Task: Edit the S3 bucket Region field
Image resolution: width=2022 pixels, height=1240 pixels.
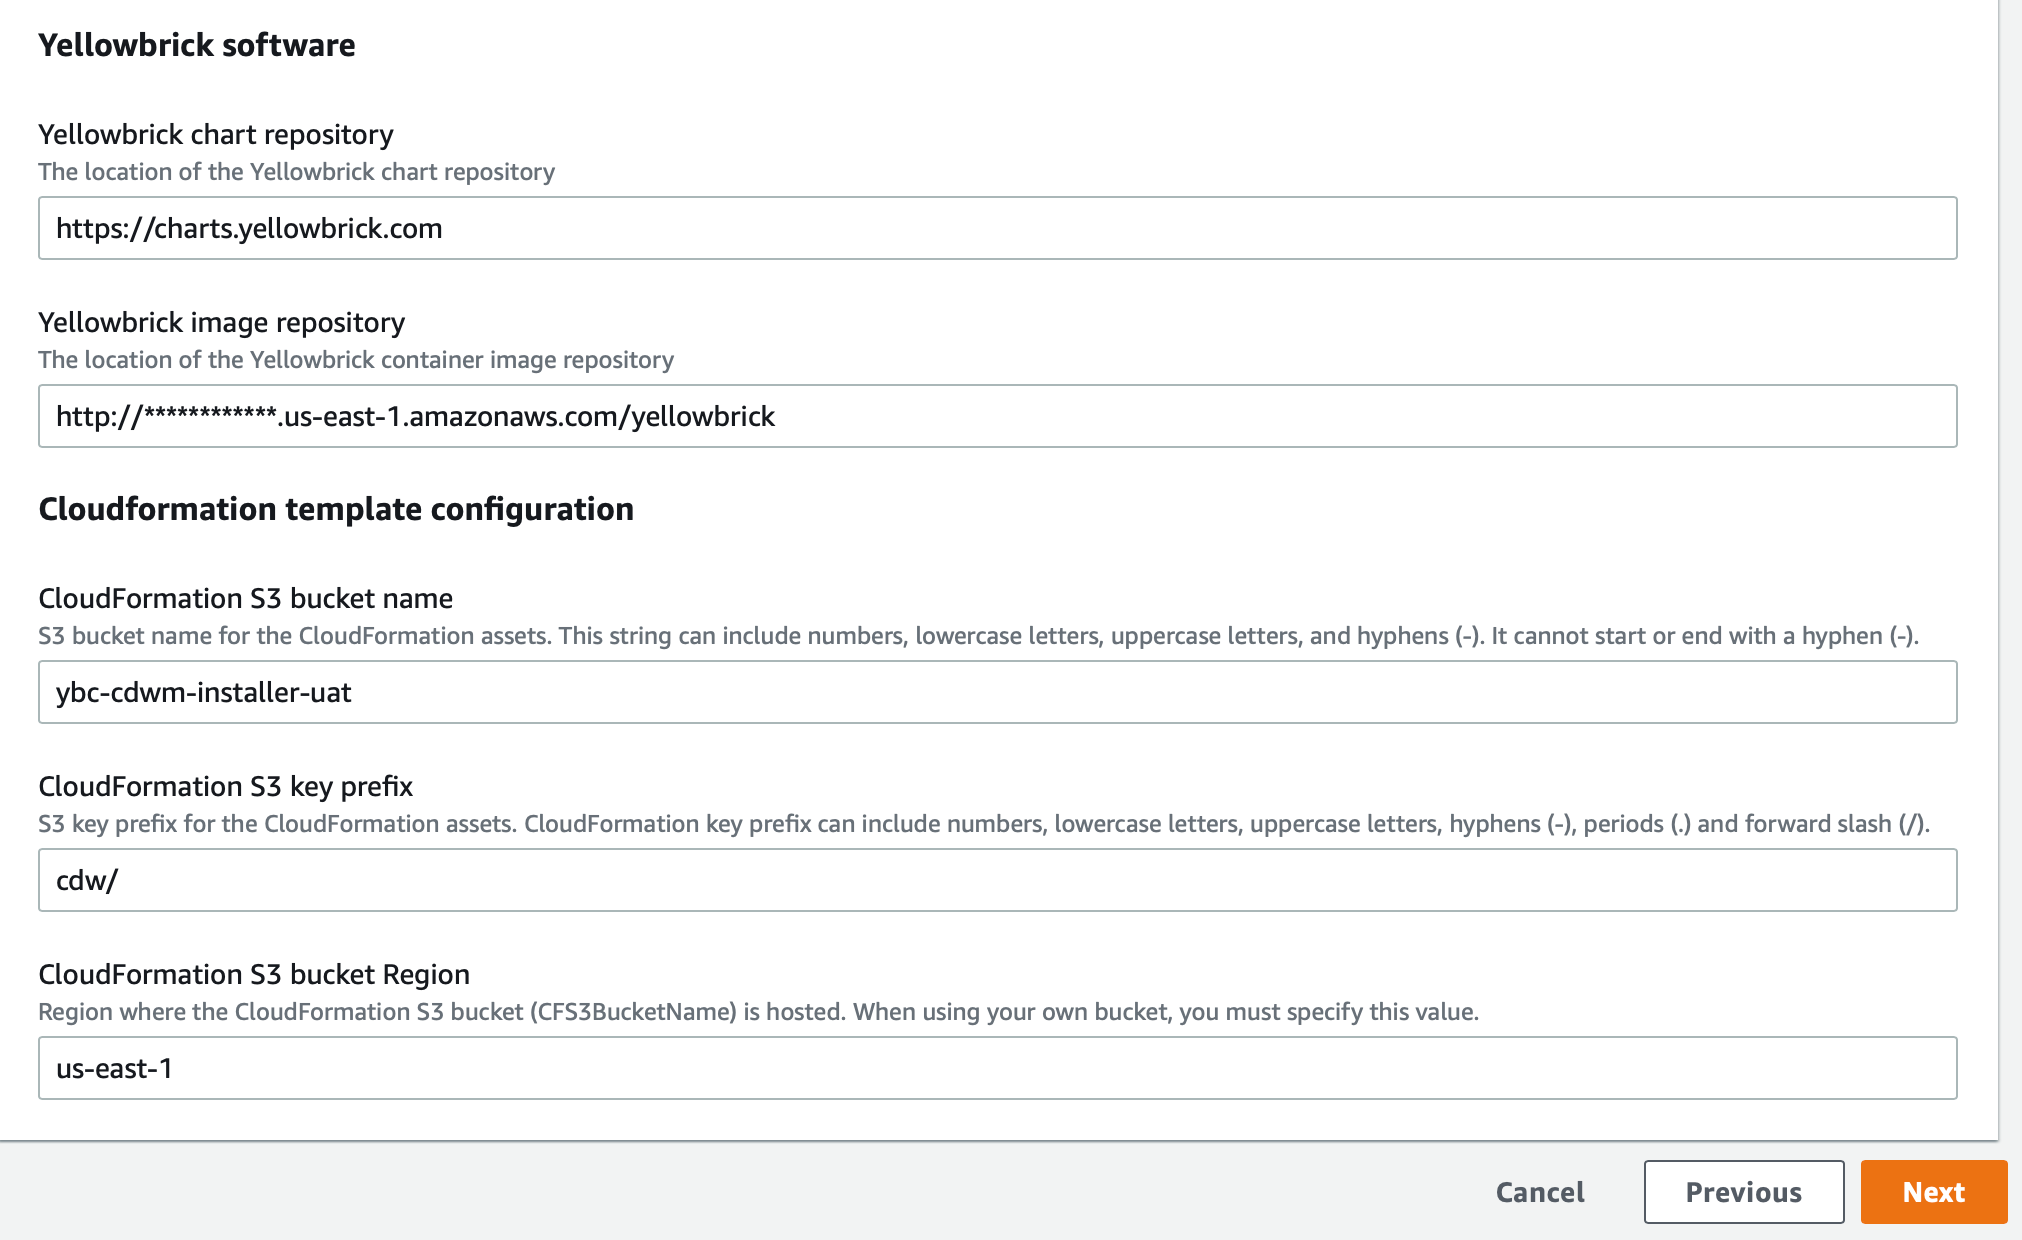Action: point(997,1068)
